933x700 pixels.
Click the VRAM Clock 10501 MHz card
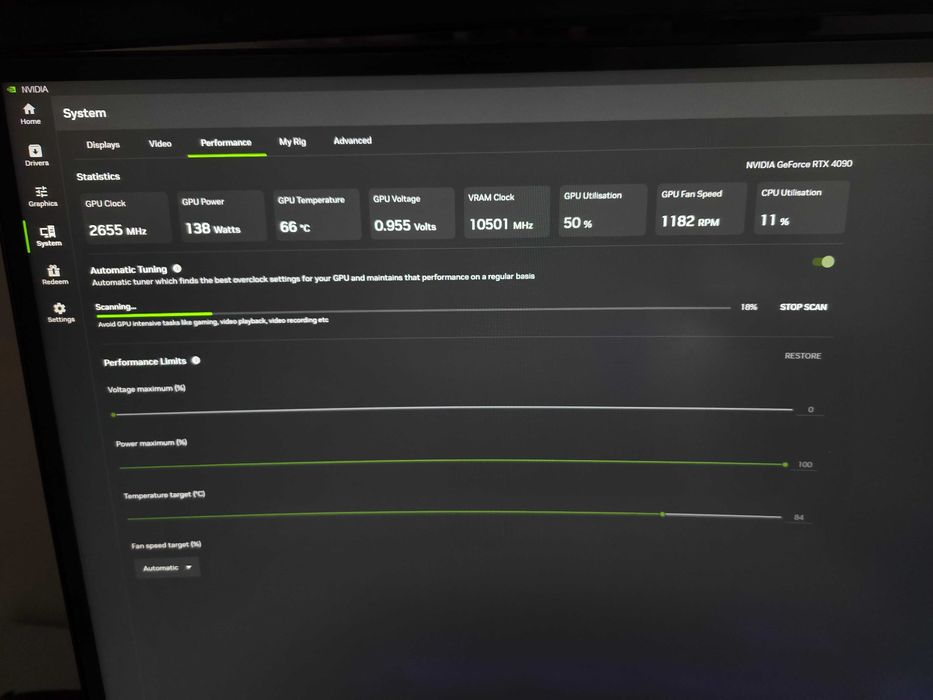pos(507,211)
